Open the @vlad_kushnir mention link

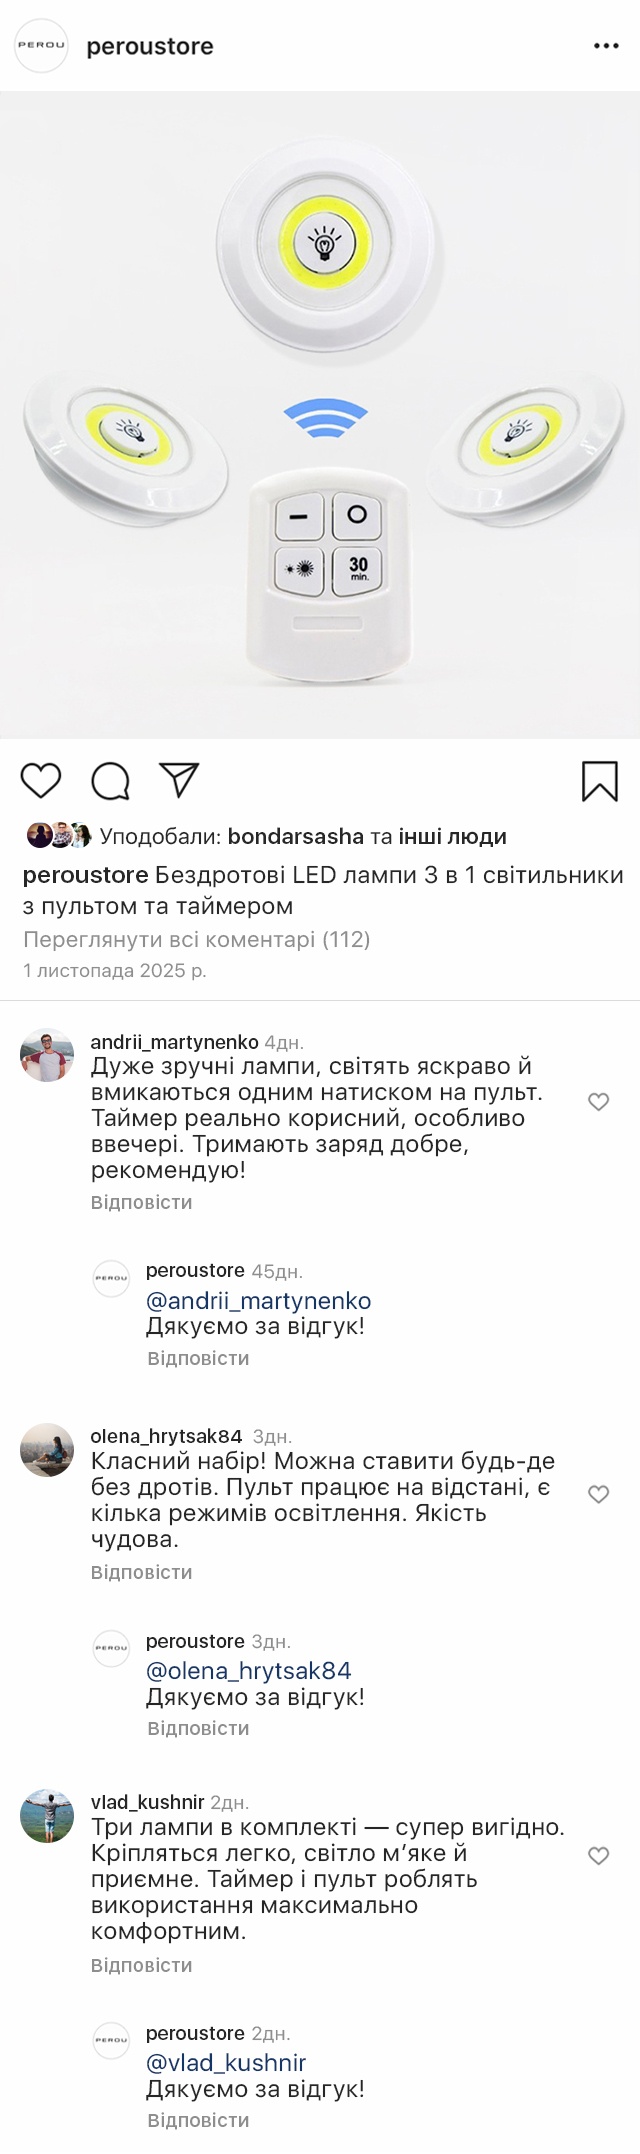pos(226,2062)
